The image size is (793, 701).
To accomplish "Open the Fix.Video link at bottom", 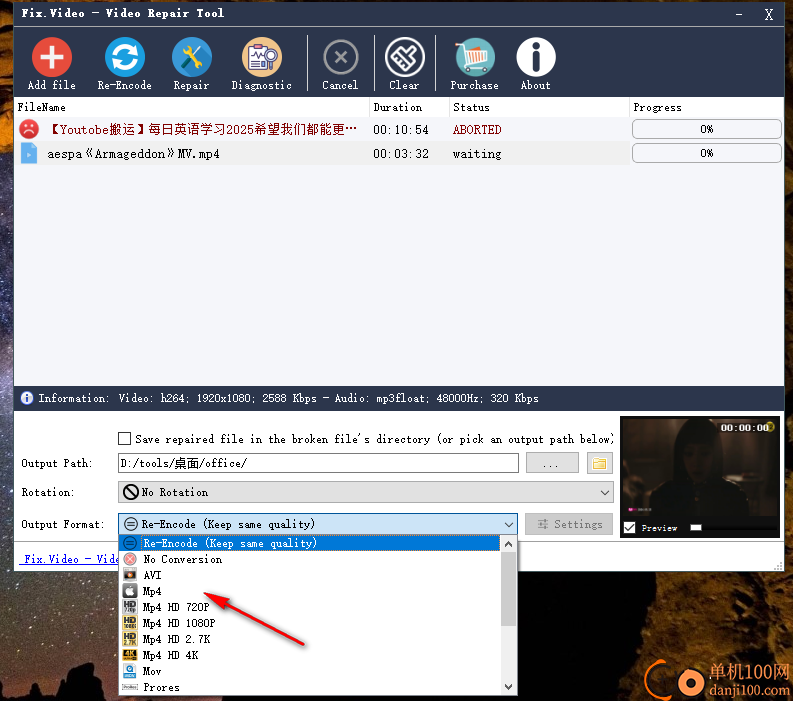I will click(69, 559).
